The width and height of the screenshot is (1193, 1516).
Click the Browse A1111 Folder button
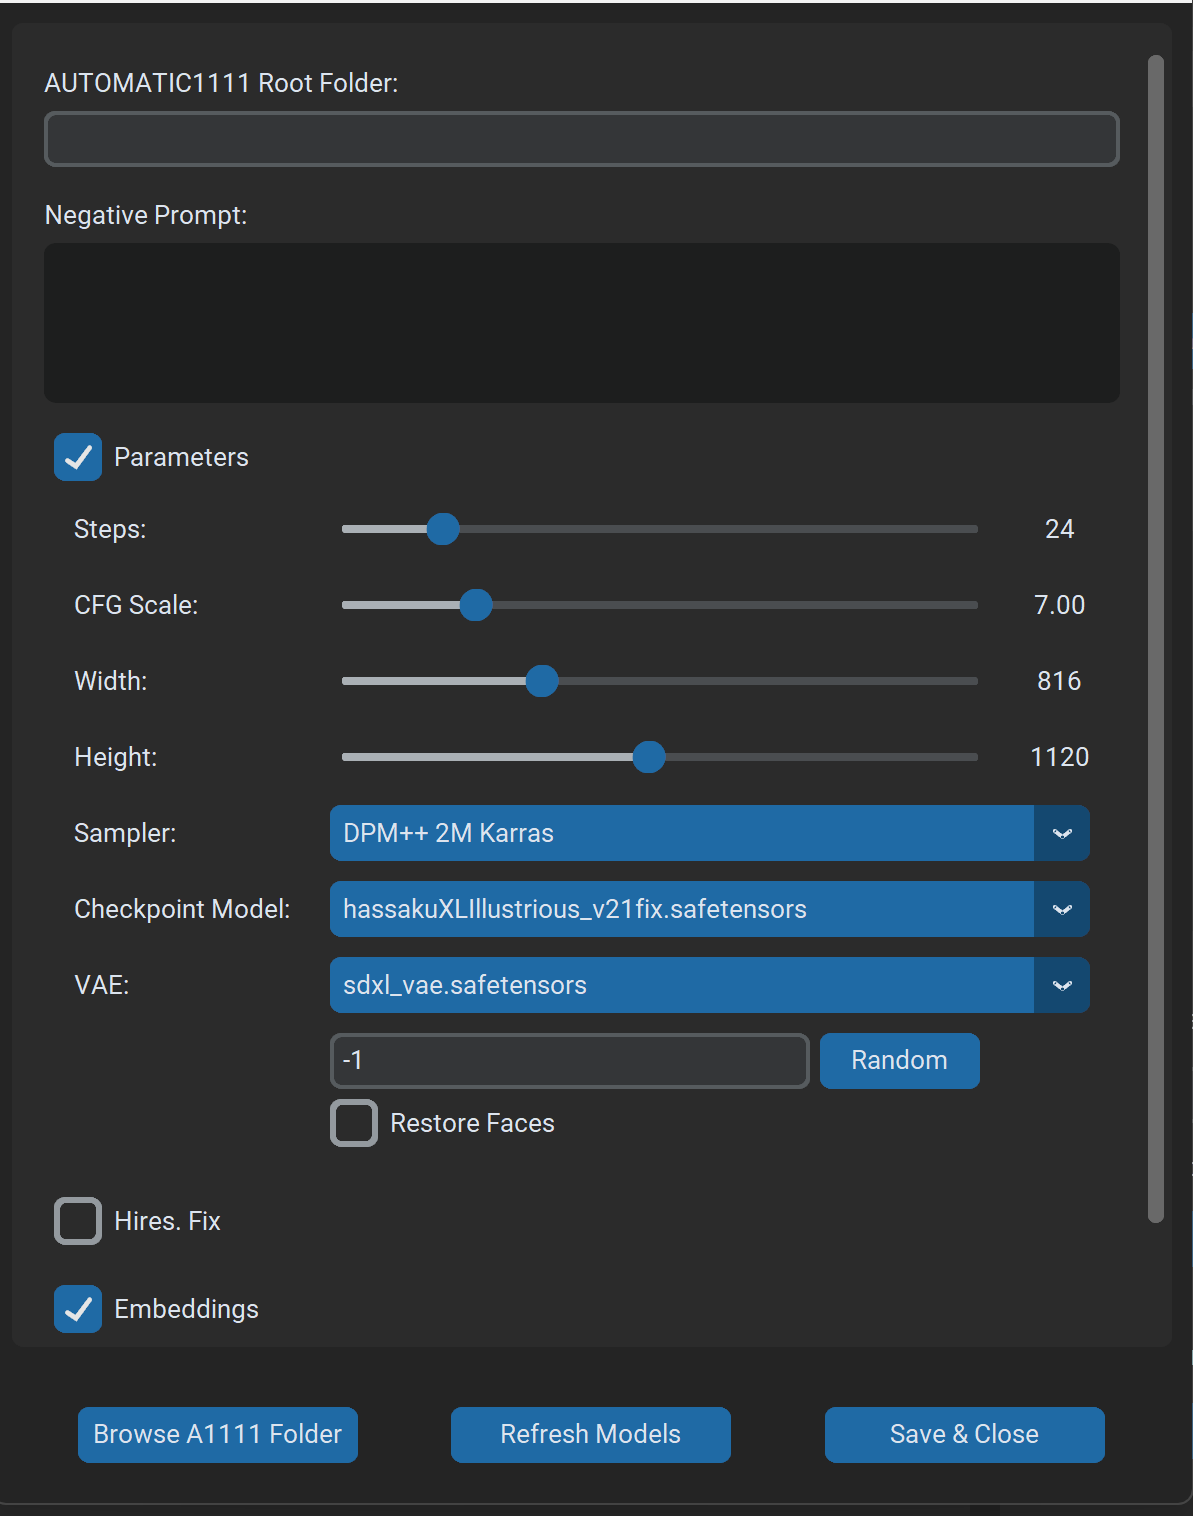click(218, 1434)
